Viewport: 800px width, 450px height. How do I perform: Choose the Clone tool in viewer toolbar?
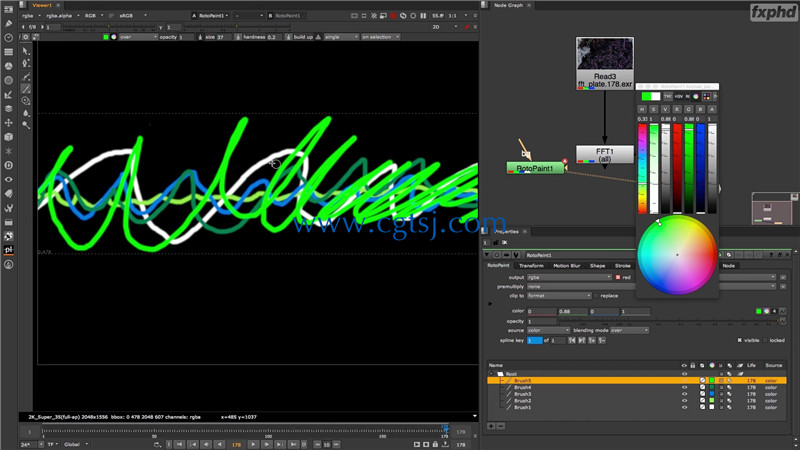[26, 101]
